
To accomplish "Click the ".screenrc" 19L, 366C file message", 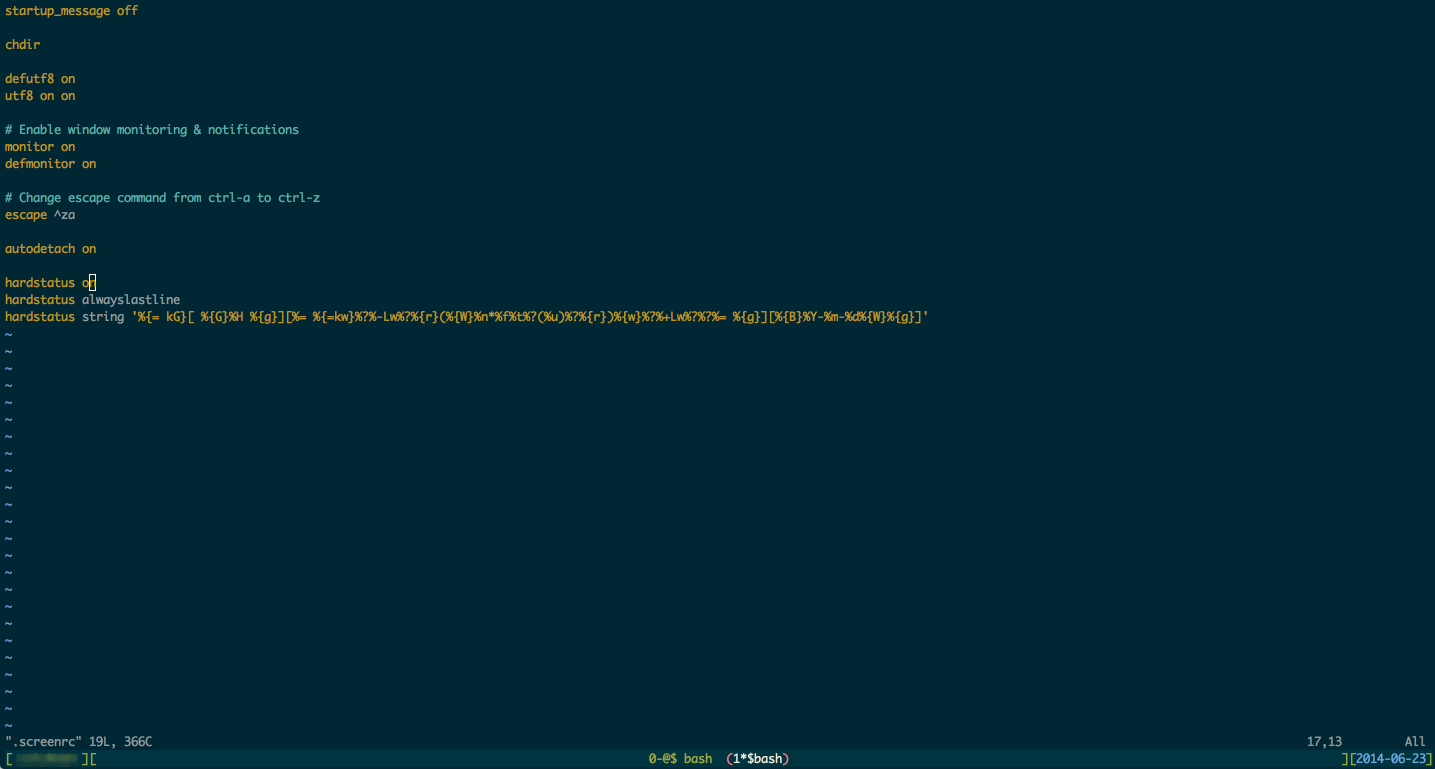I will 78,742.
